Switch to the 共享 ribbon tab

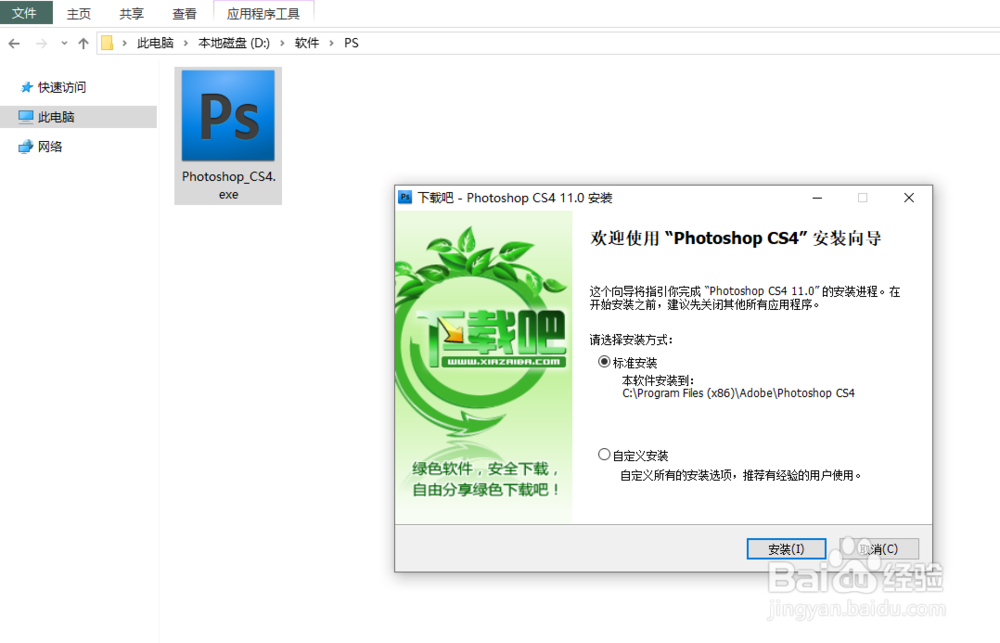tap(131, 13)
